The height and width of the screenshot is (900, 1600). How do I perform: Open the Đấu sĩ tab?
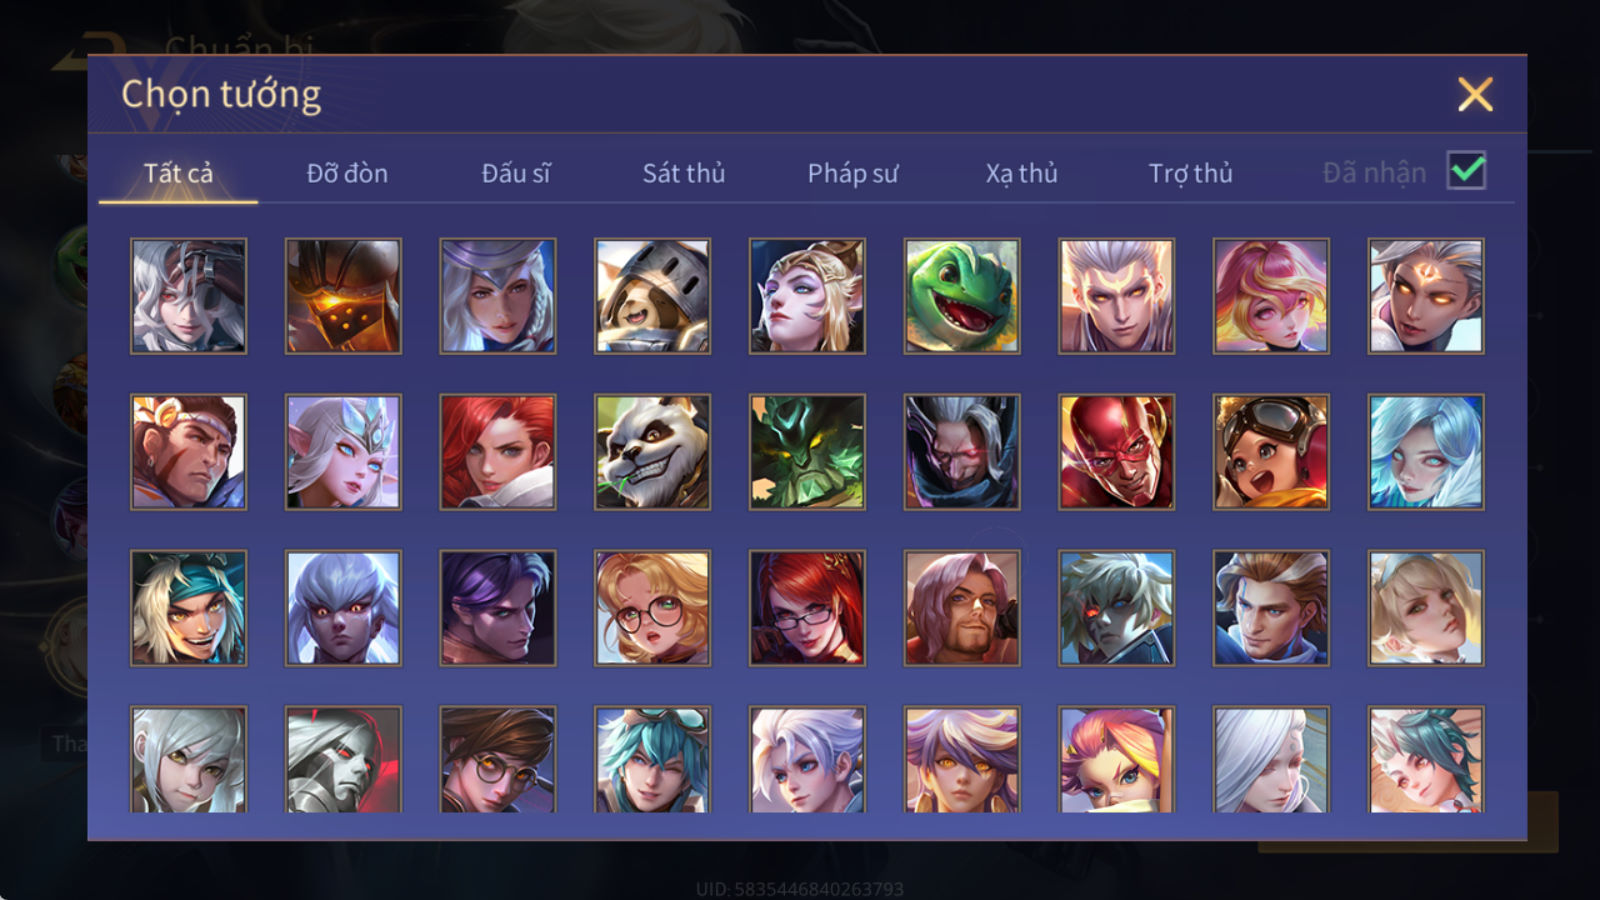[516, 173]
